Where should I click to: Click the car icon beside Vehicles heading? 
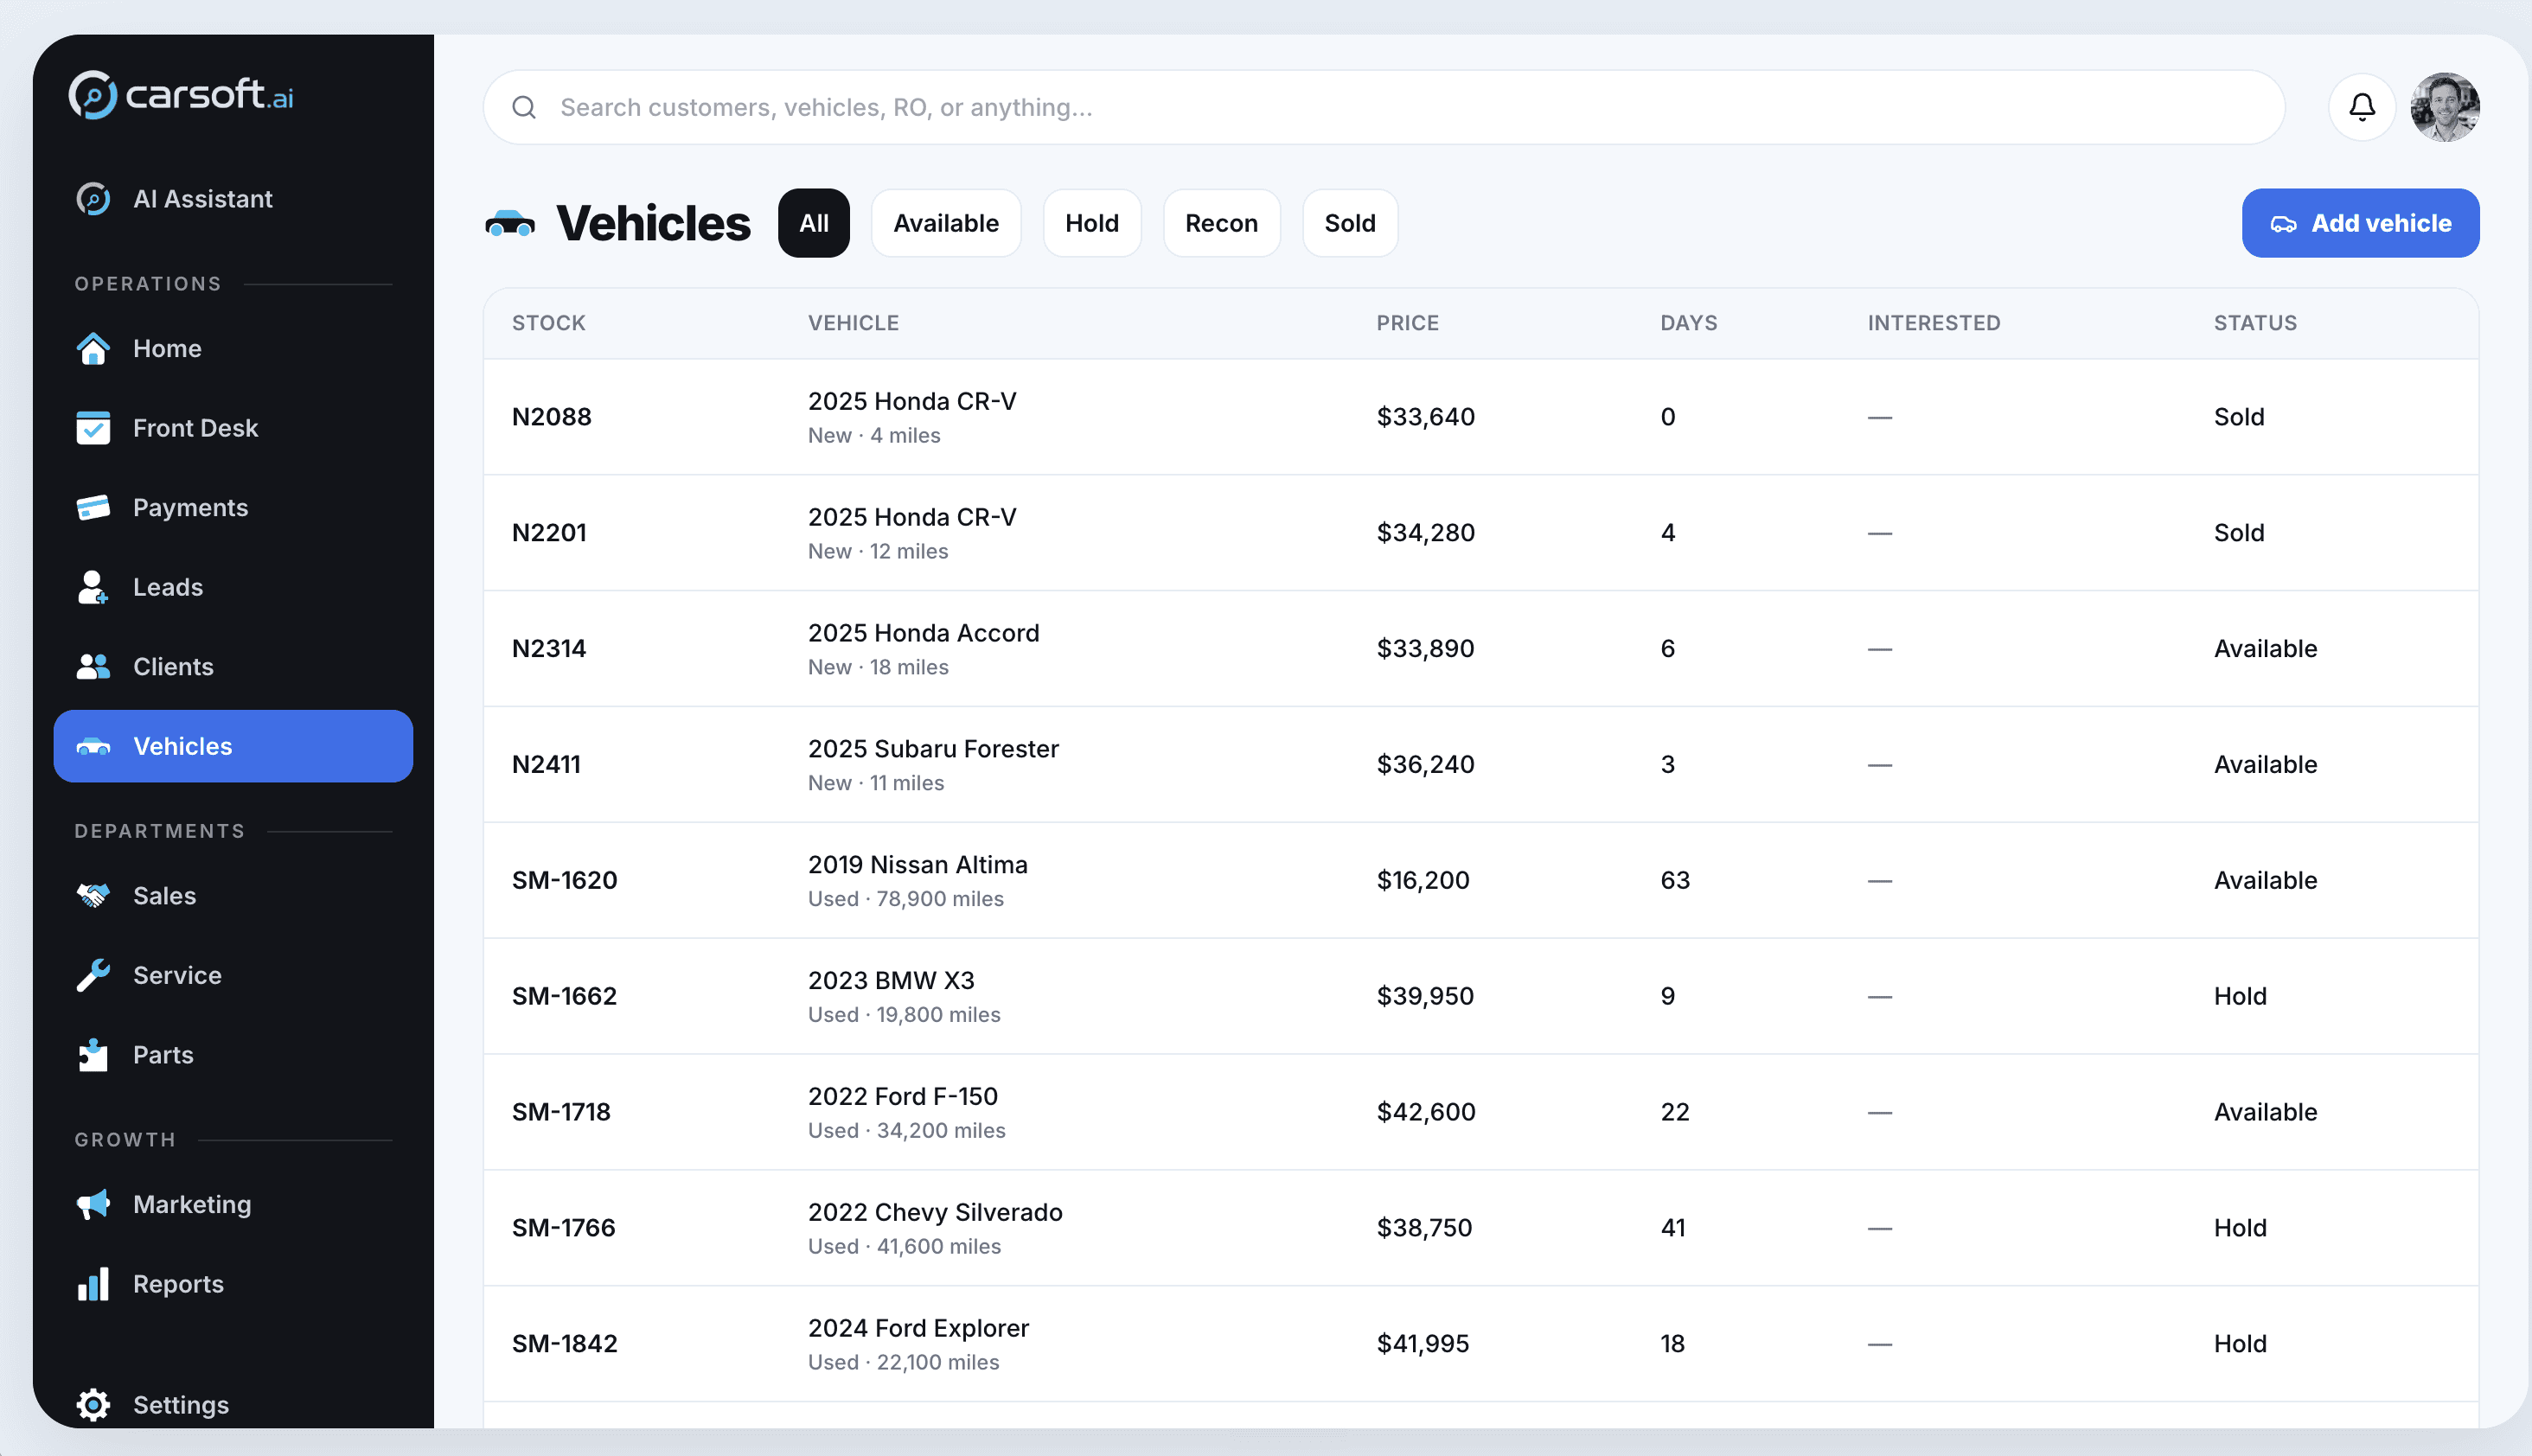pyautogui.click(x=510, y=223)
